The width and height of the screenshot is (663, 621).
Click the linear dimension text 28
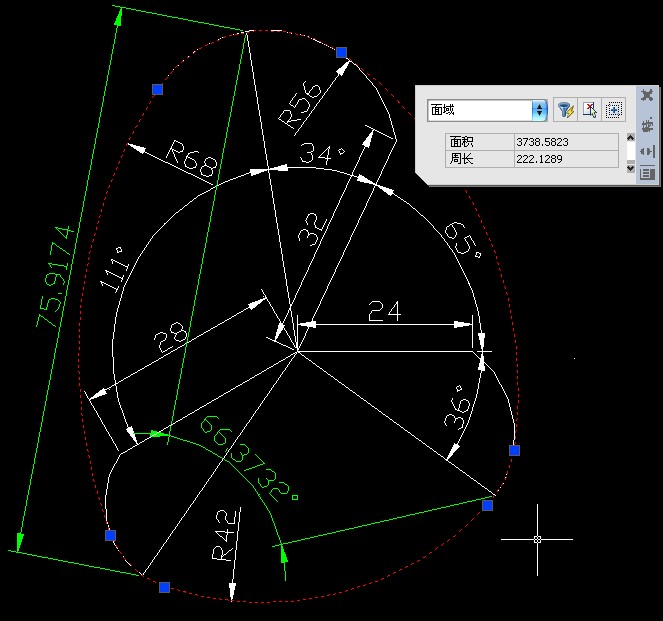(170, 337)
